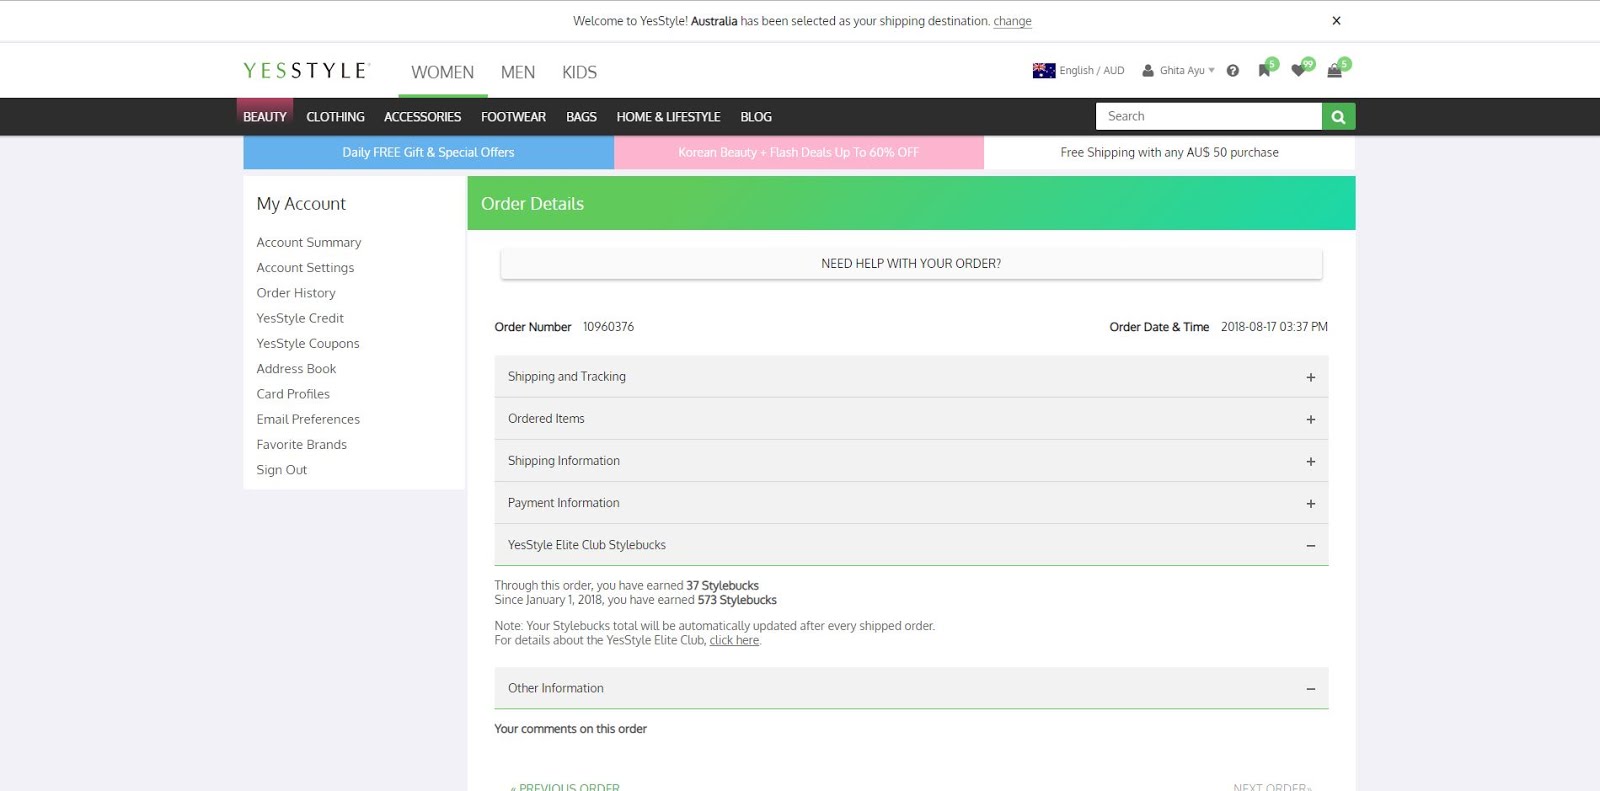This screenshot has height=791, width=1600.
Task: Click the Australian flag language icon
Action: coord(1044,71)
